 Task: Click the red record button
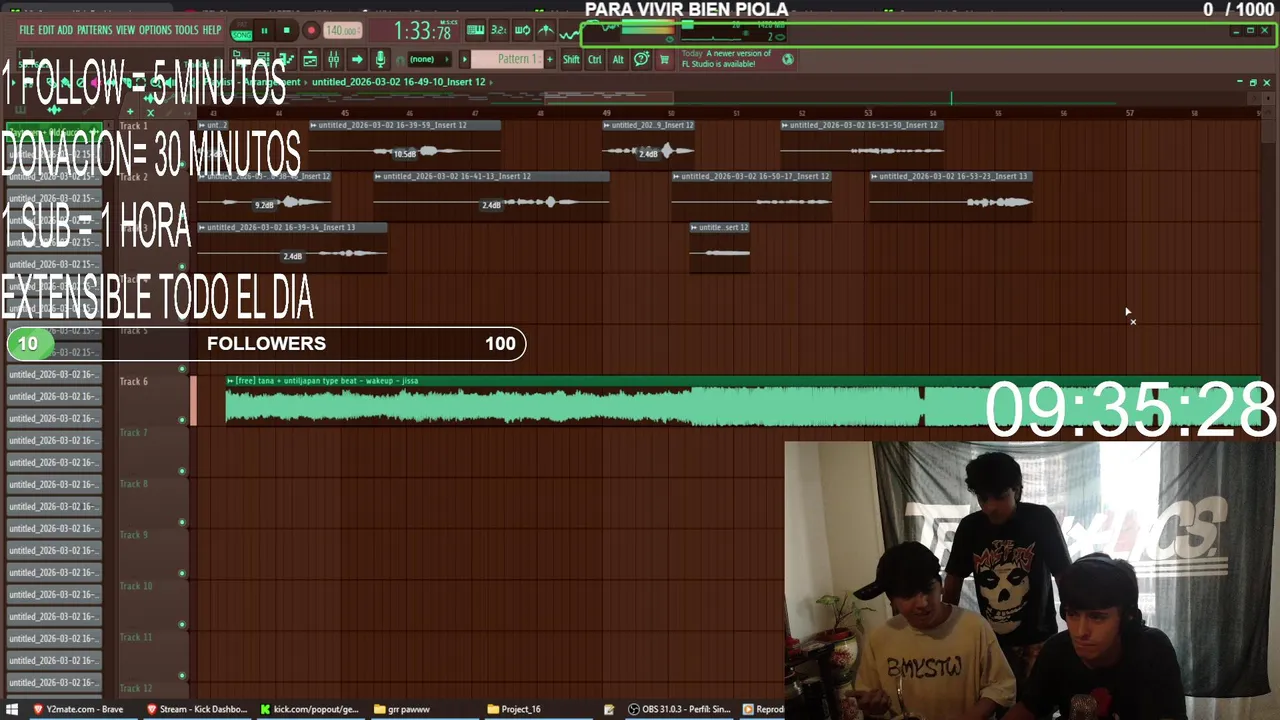(x=311, y=31)
